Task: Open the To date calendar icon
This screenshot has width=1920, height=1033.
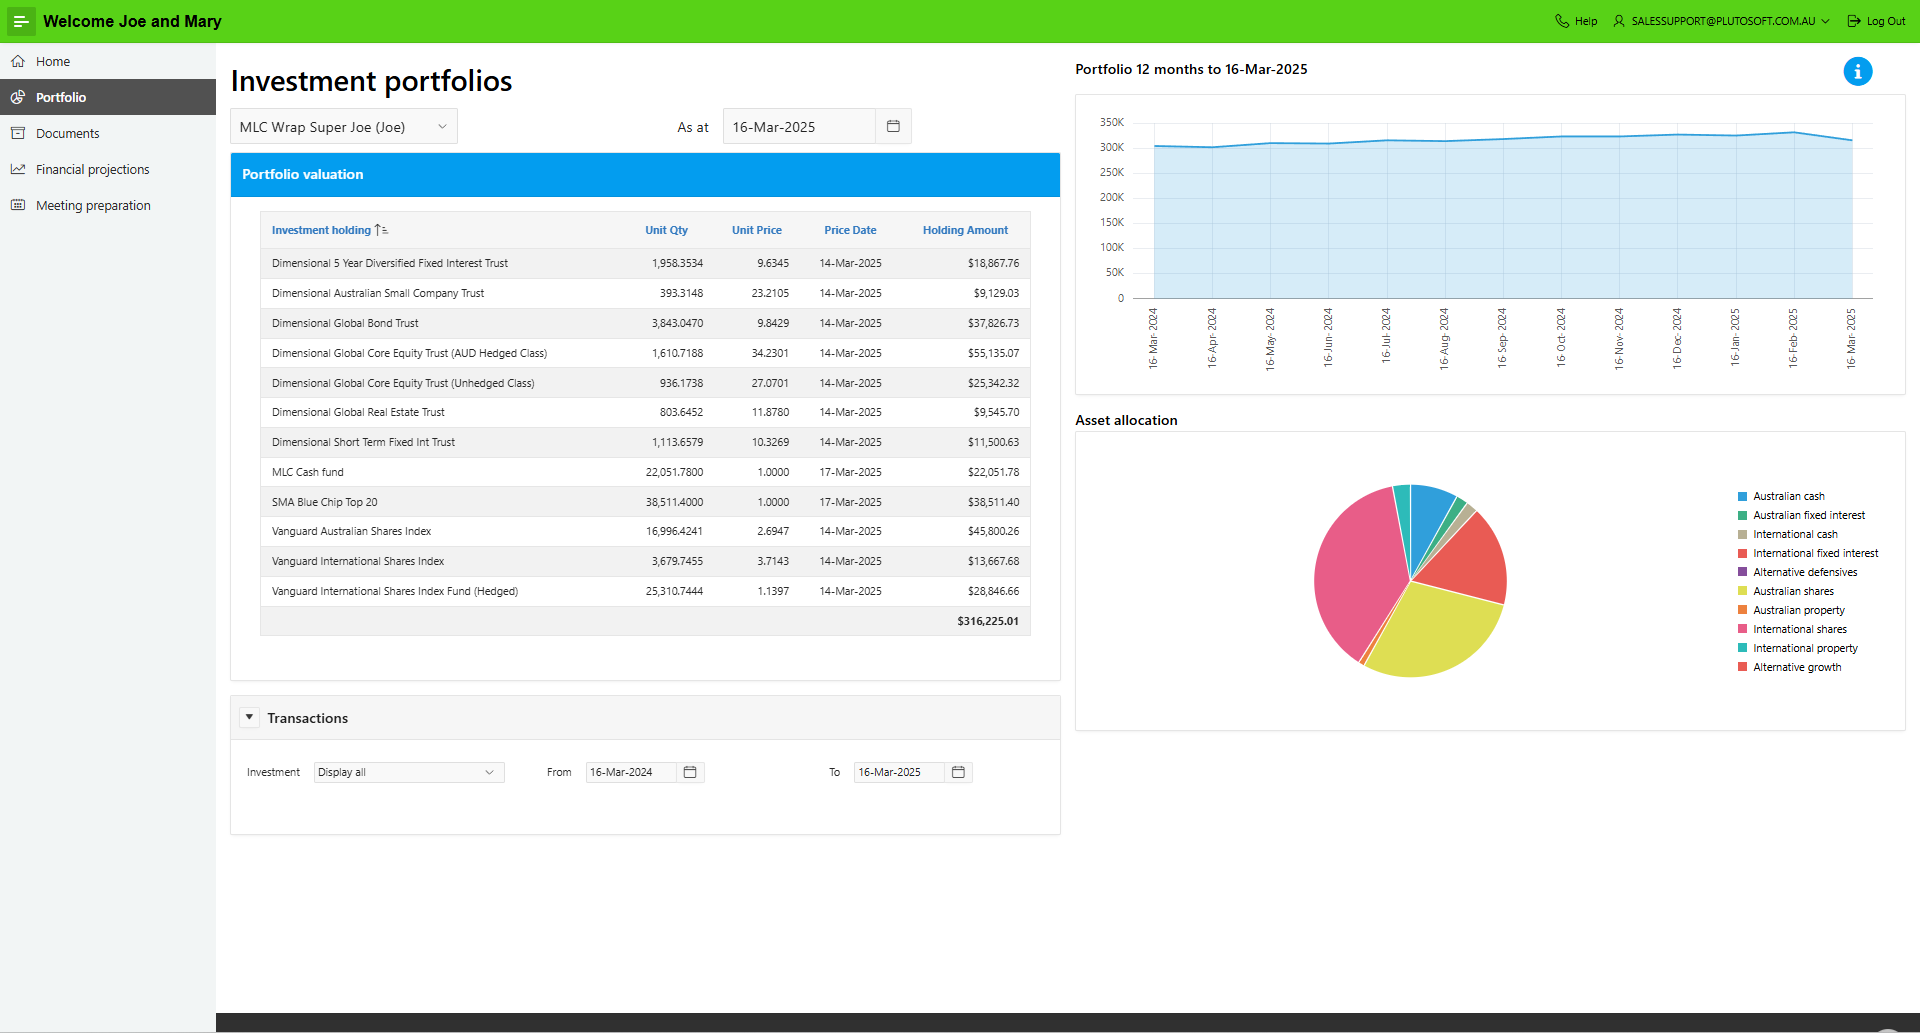Action: 958,772
